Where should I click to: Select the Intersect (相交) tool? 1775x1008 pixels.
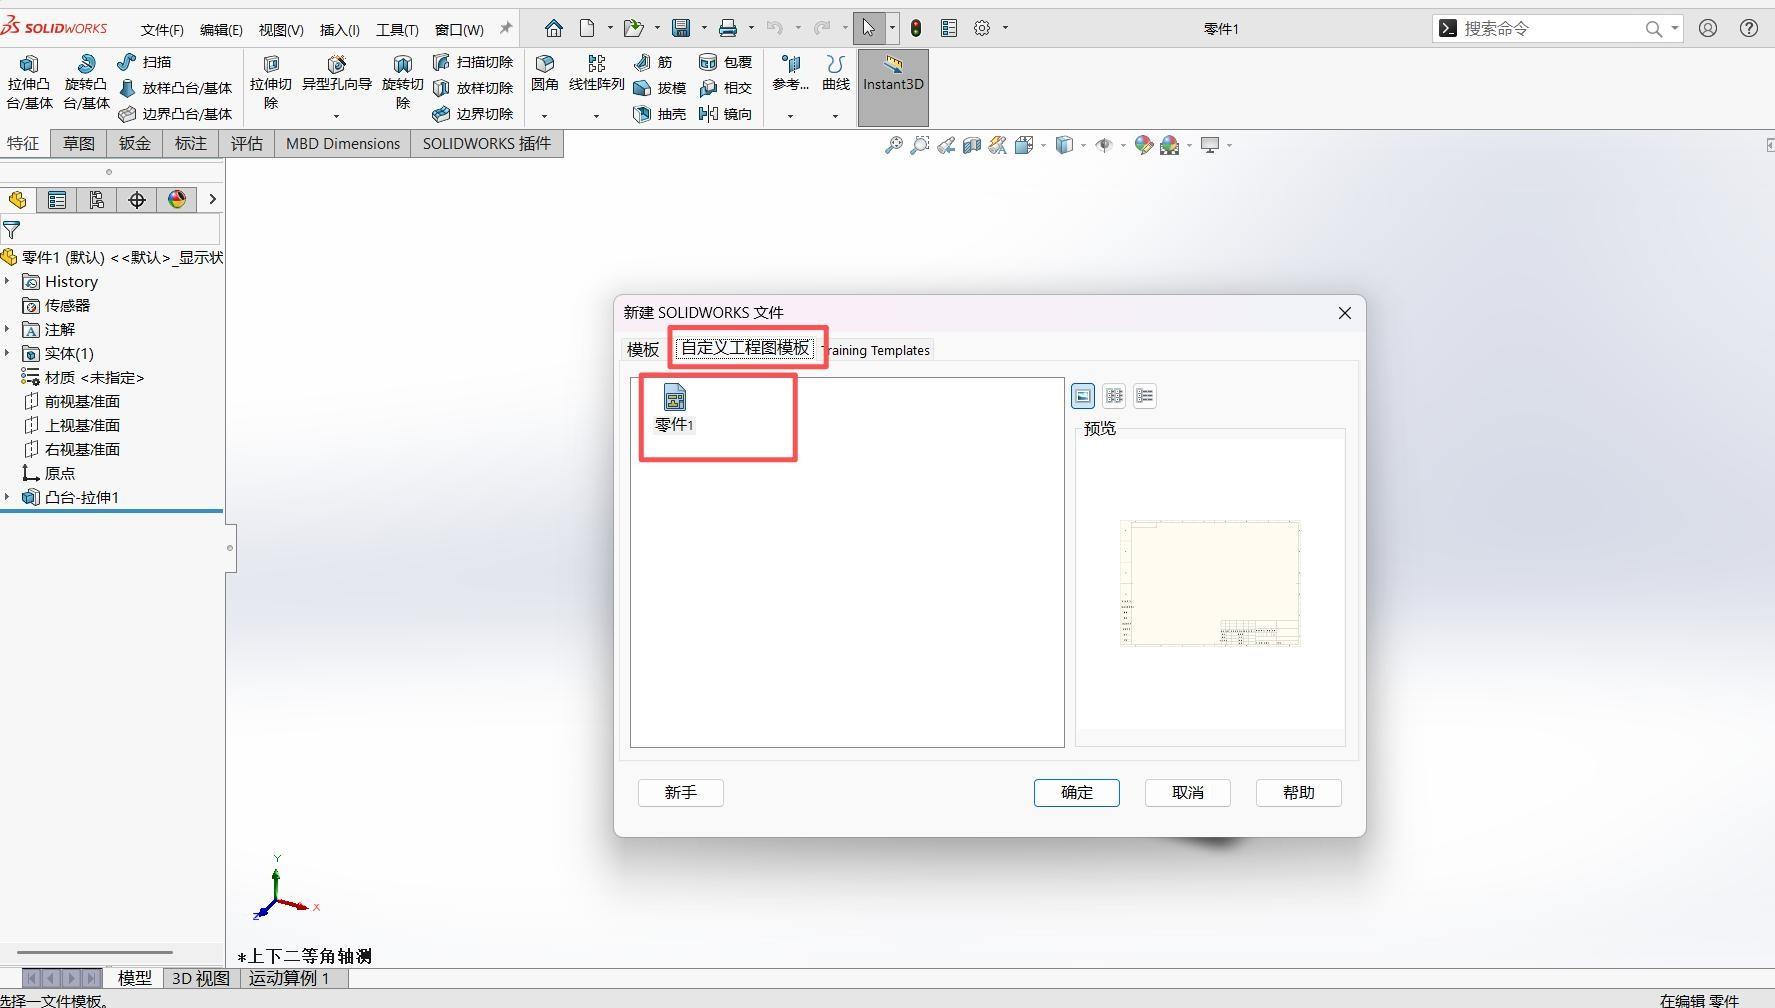(726, 88)
